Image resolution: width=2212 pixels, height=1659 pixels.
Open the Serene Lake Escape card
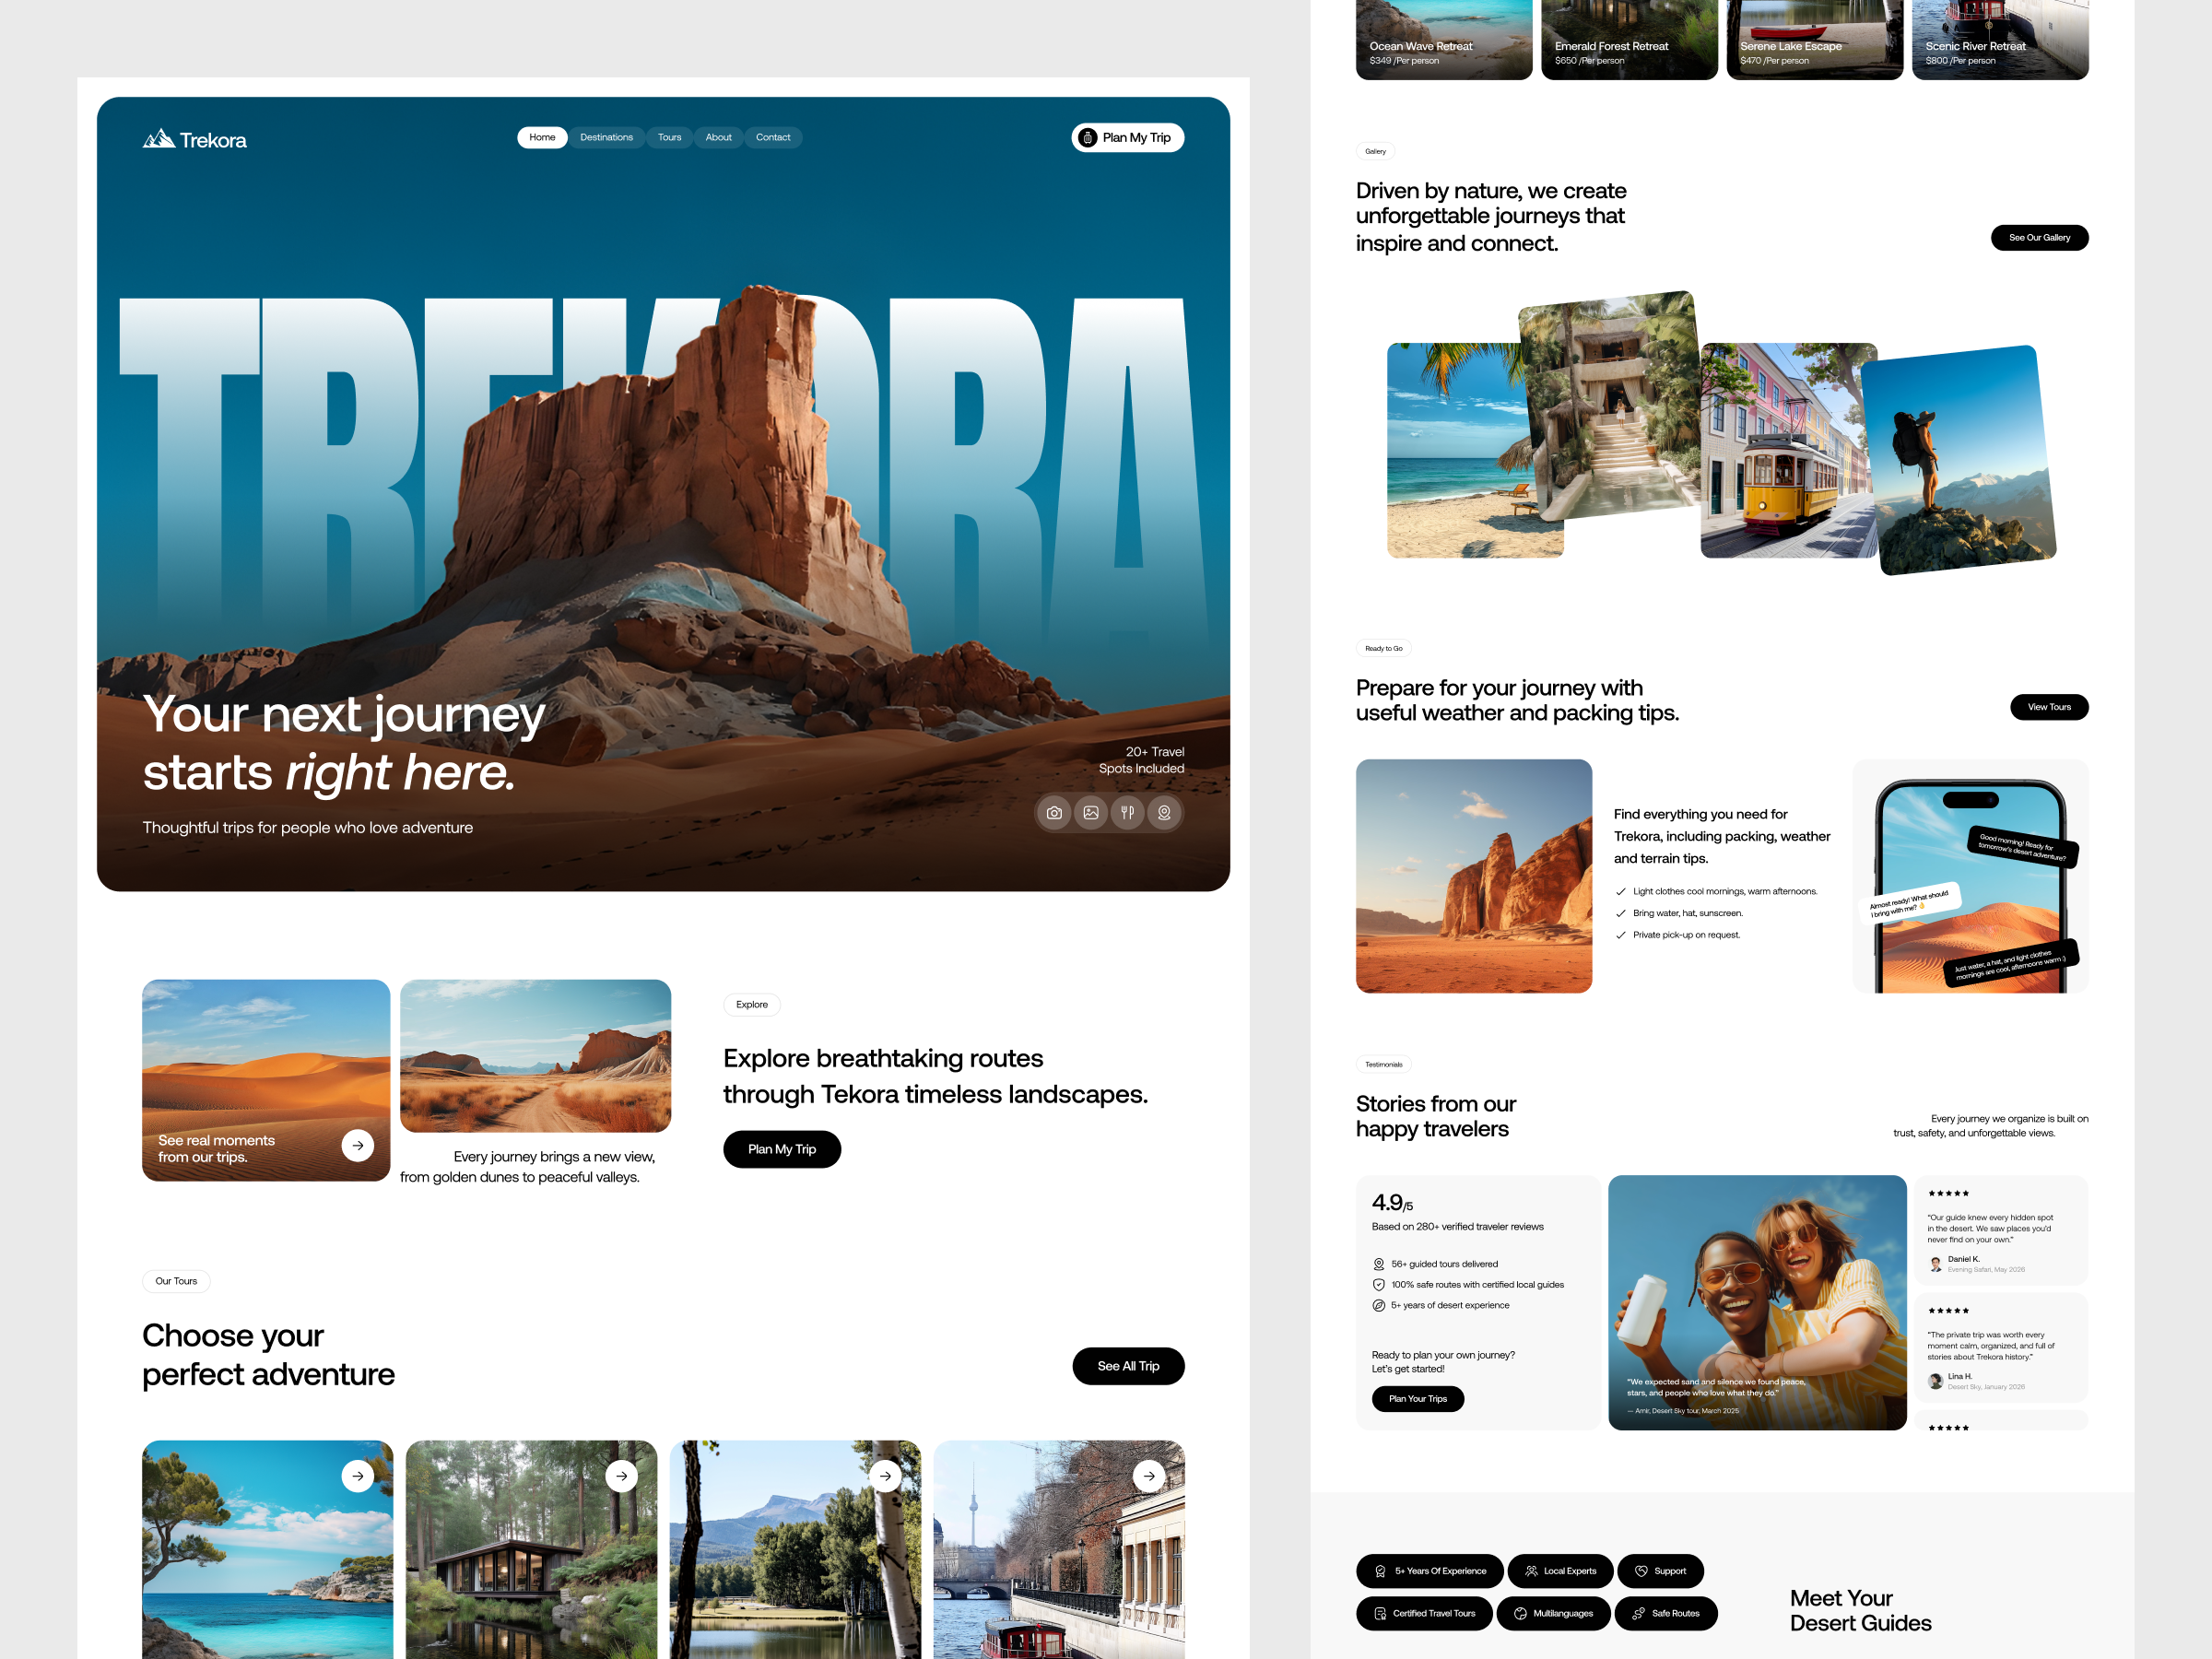pyautogui.click(x=1815, y=38)
